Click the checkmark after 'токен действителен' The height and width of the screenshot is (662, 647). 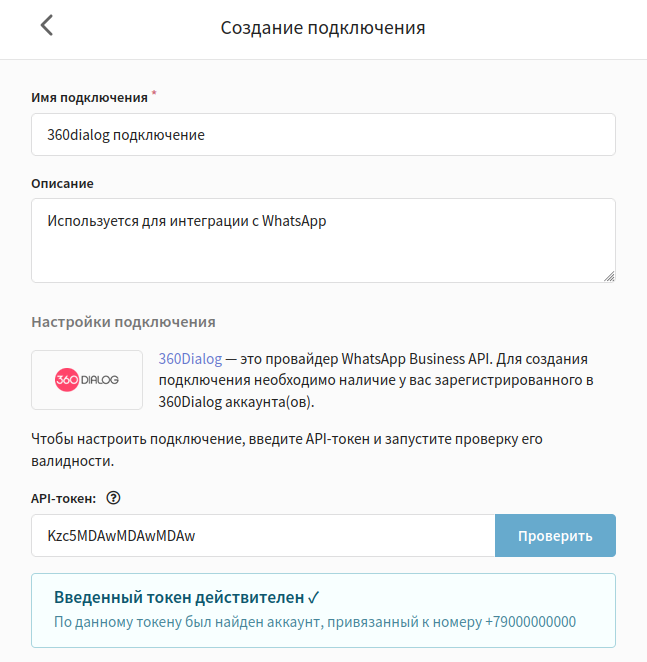pos(313,597)
